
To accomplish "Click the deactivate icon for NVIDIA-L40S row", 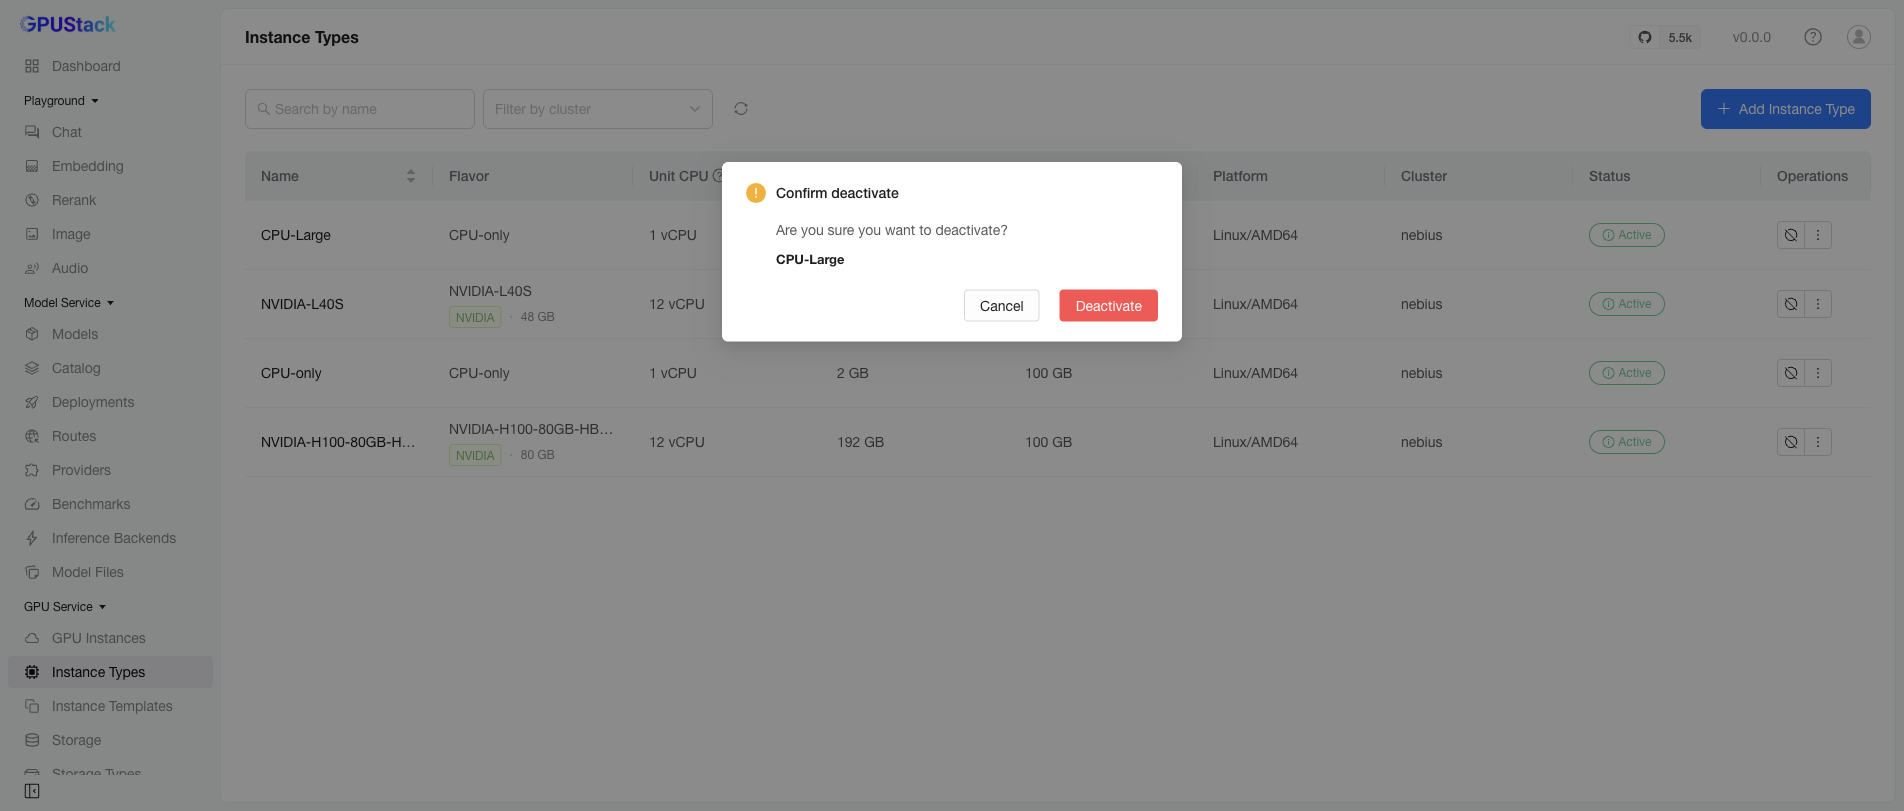I will (1791, 304).
